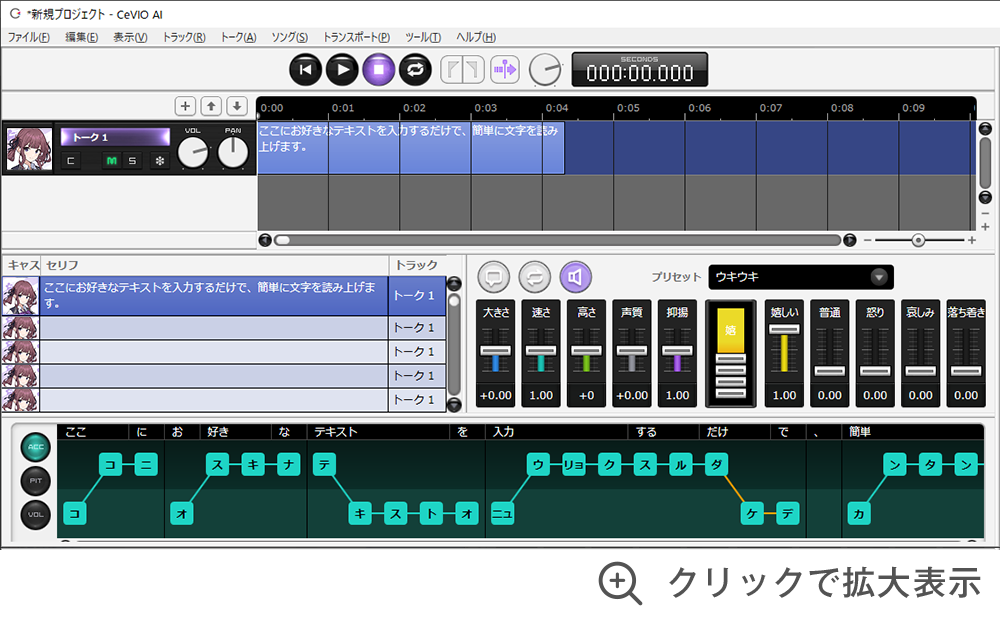Screen dimensions: 1000x618
Task: Click the repeat speech loop button
Action: (534, 277)
